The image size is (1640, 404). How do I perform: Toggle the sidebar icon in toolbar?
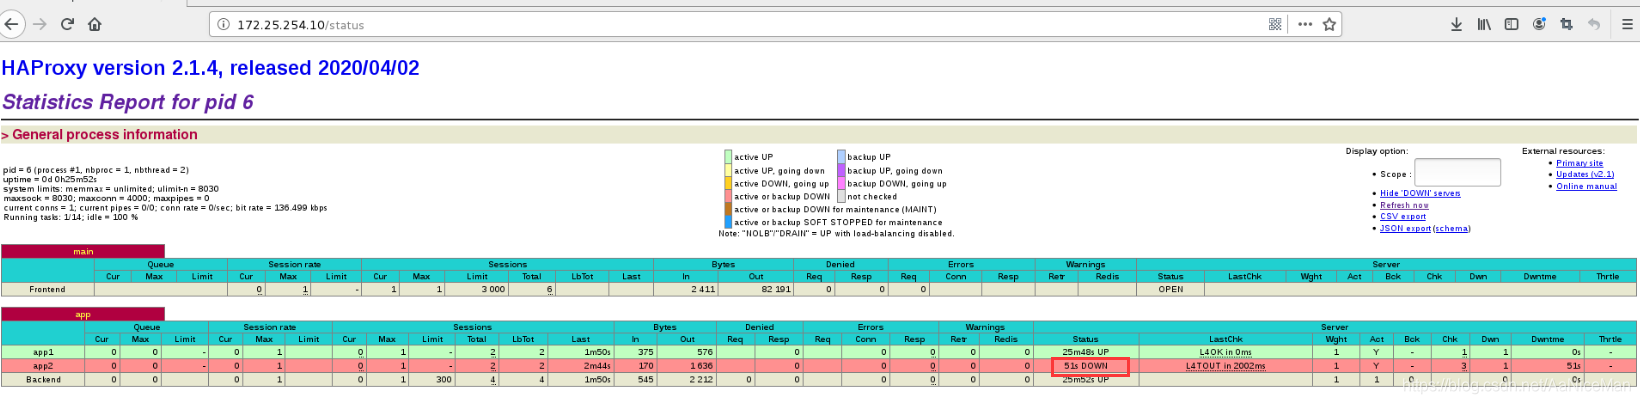(x=1511, y=24)
